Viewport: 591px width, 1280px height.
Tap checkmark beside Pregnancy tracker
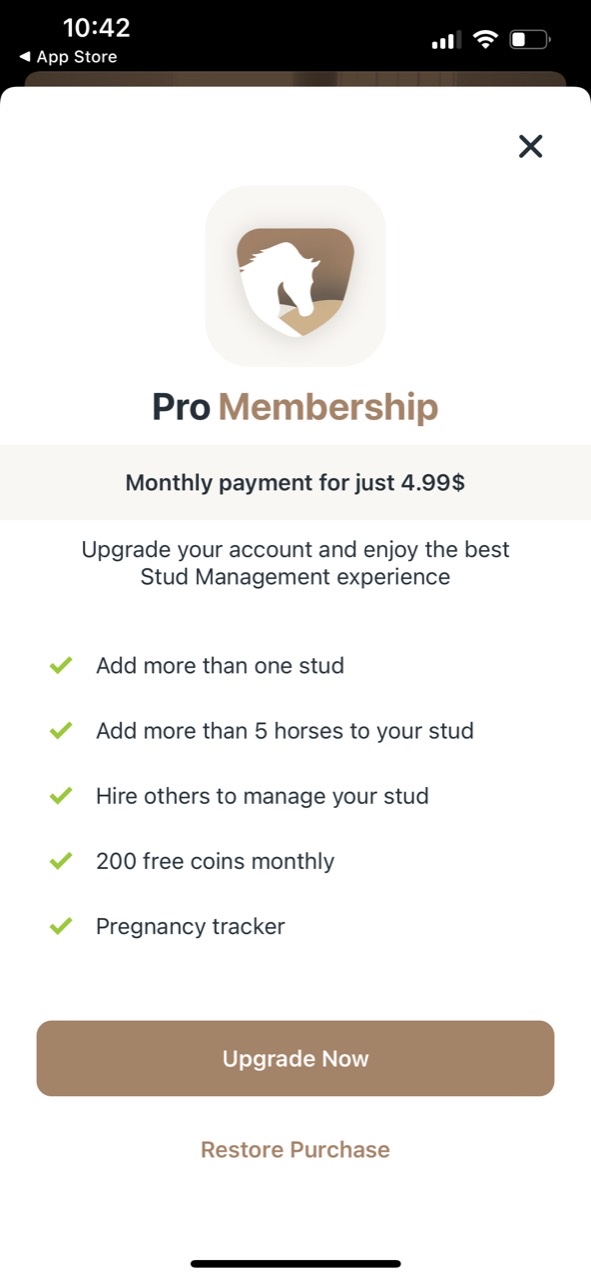tap(61, 926)
